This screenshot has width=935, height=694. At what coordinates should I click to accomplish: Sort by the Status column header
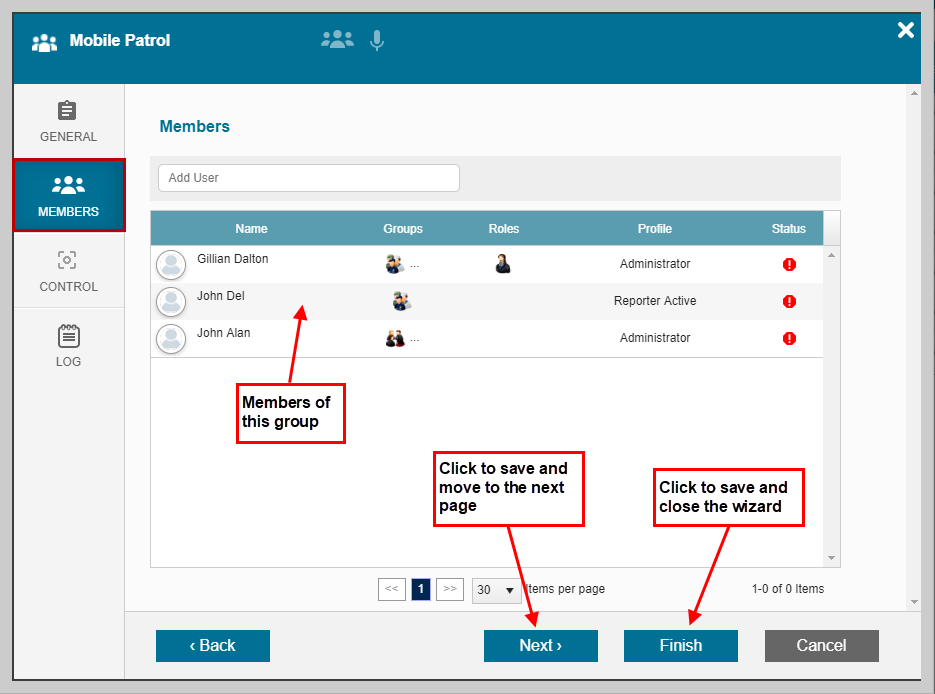788,228
